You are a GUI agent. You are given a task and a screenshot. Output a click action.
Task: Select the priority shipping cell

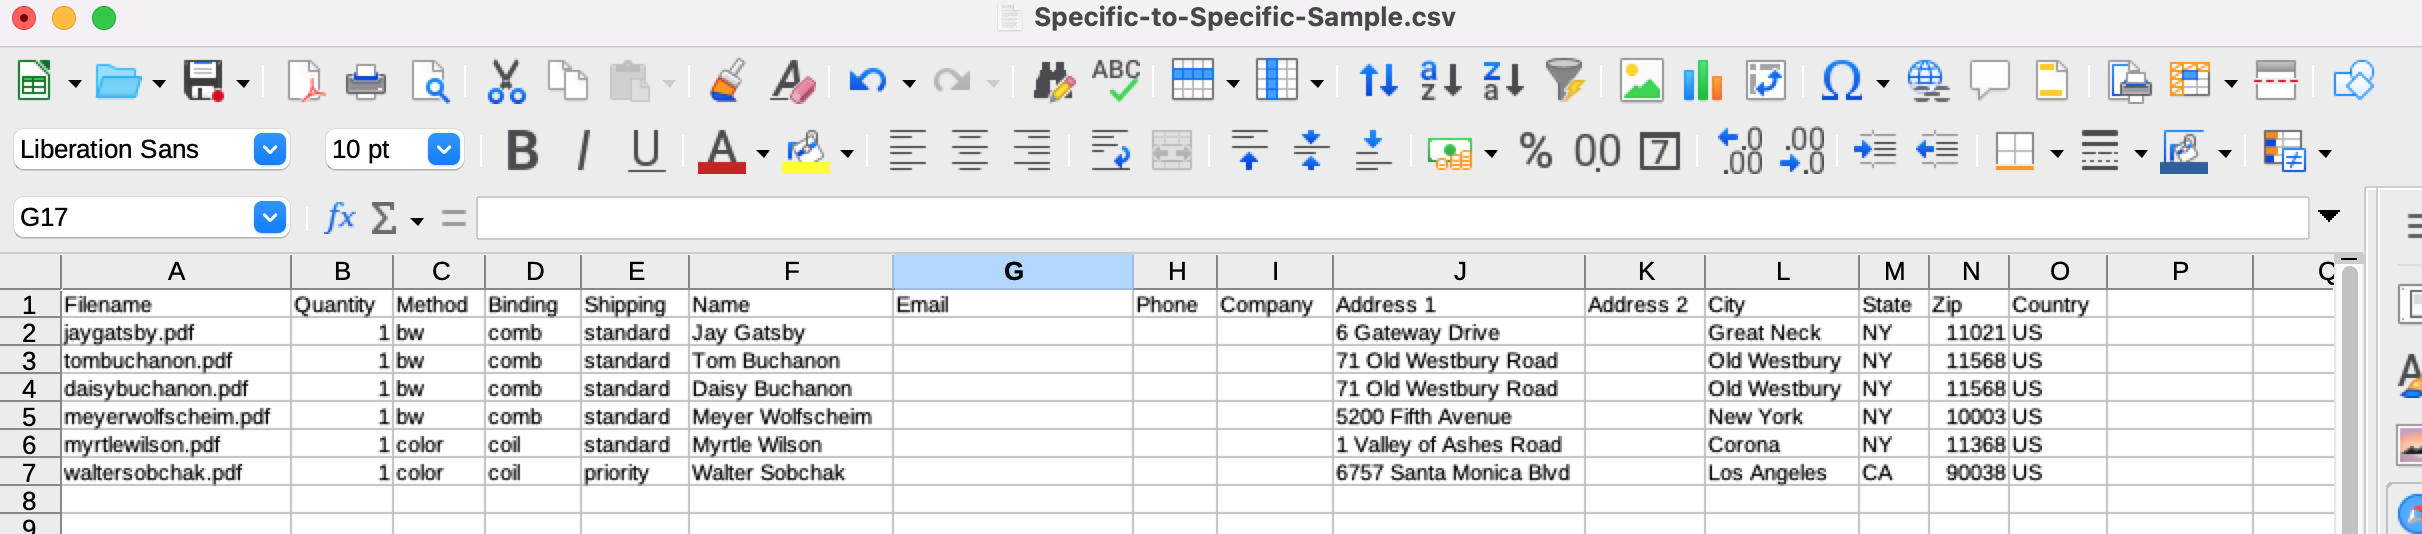click(x=635, y=472)
